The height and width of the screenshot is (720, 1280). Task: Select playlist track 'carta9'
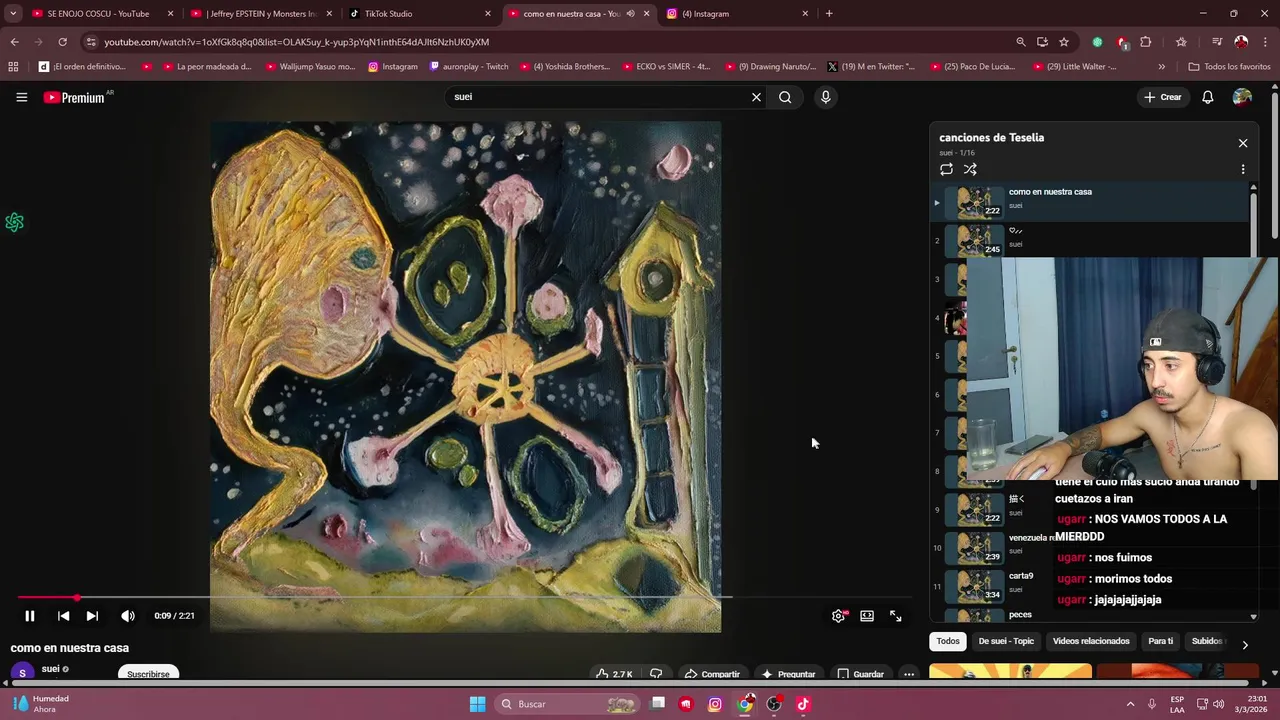pyautogui.click(x=1020, y=576)
